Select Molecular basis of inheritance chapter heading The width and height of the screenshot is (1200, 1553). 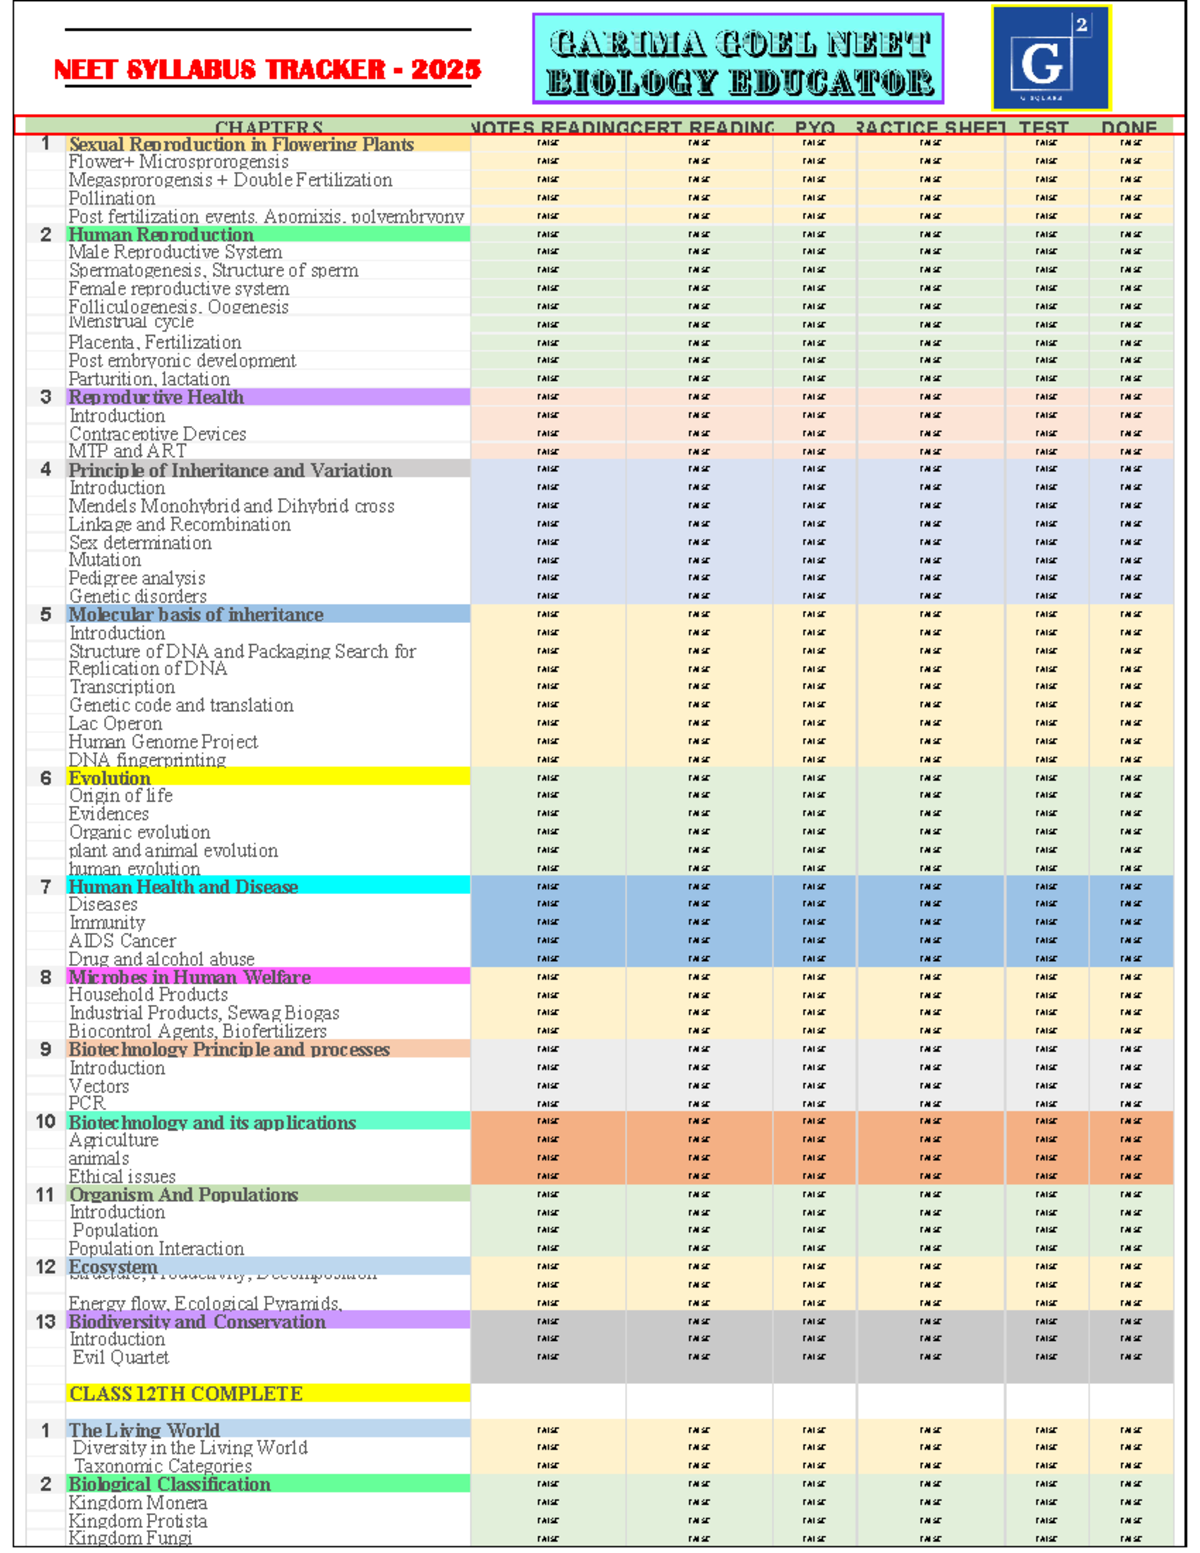[196, 614]
